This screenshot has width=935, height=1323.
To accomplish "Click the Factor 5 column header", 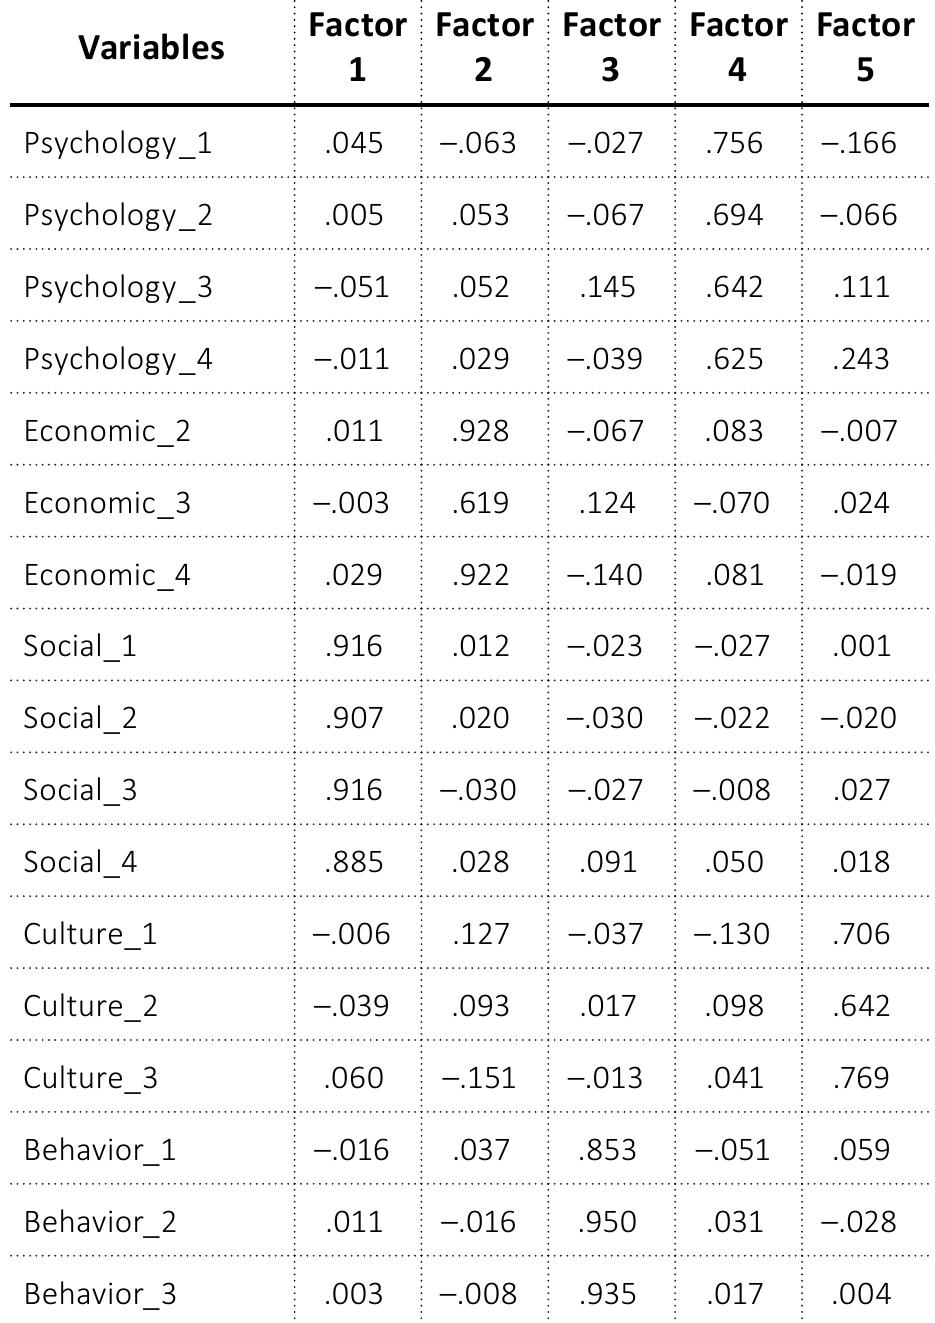I will [x=865, y=47].
